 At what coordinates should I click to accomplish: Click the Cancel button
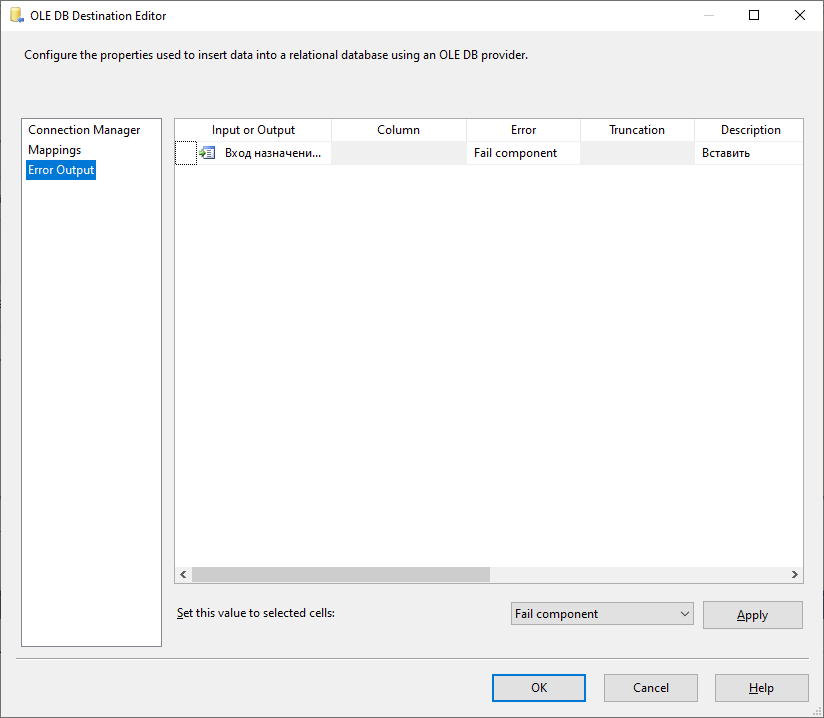[x=650, y=687]
